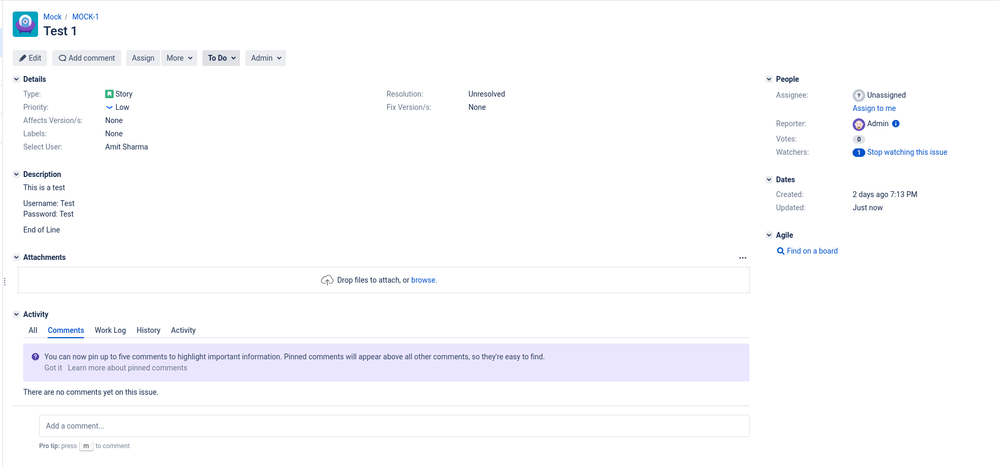Click the cloud upload icon in attachments

[327, 280]
